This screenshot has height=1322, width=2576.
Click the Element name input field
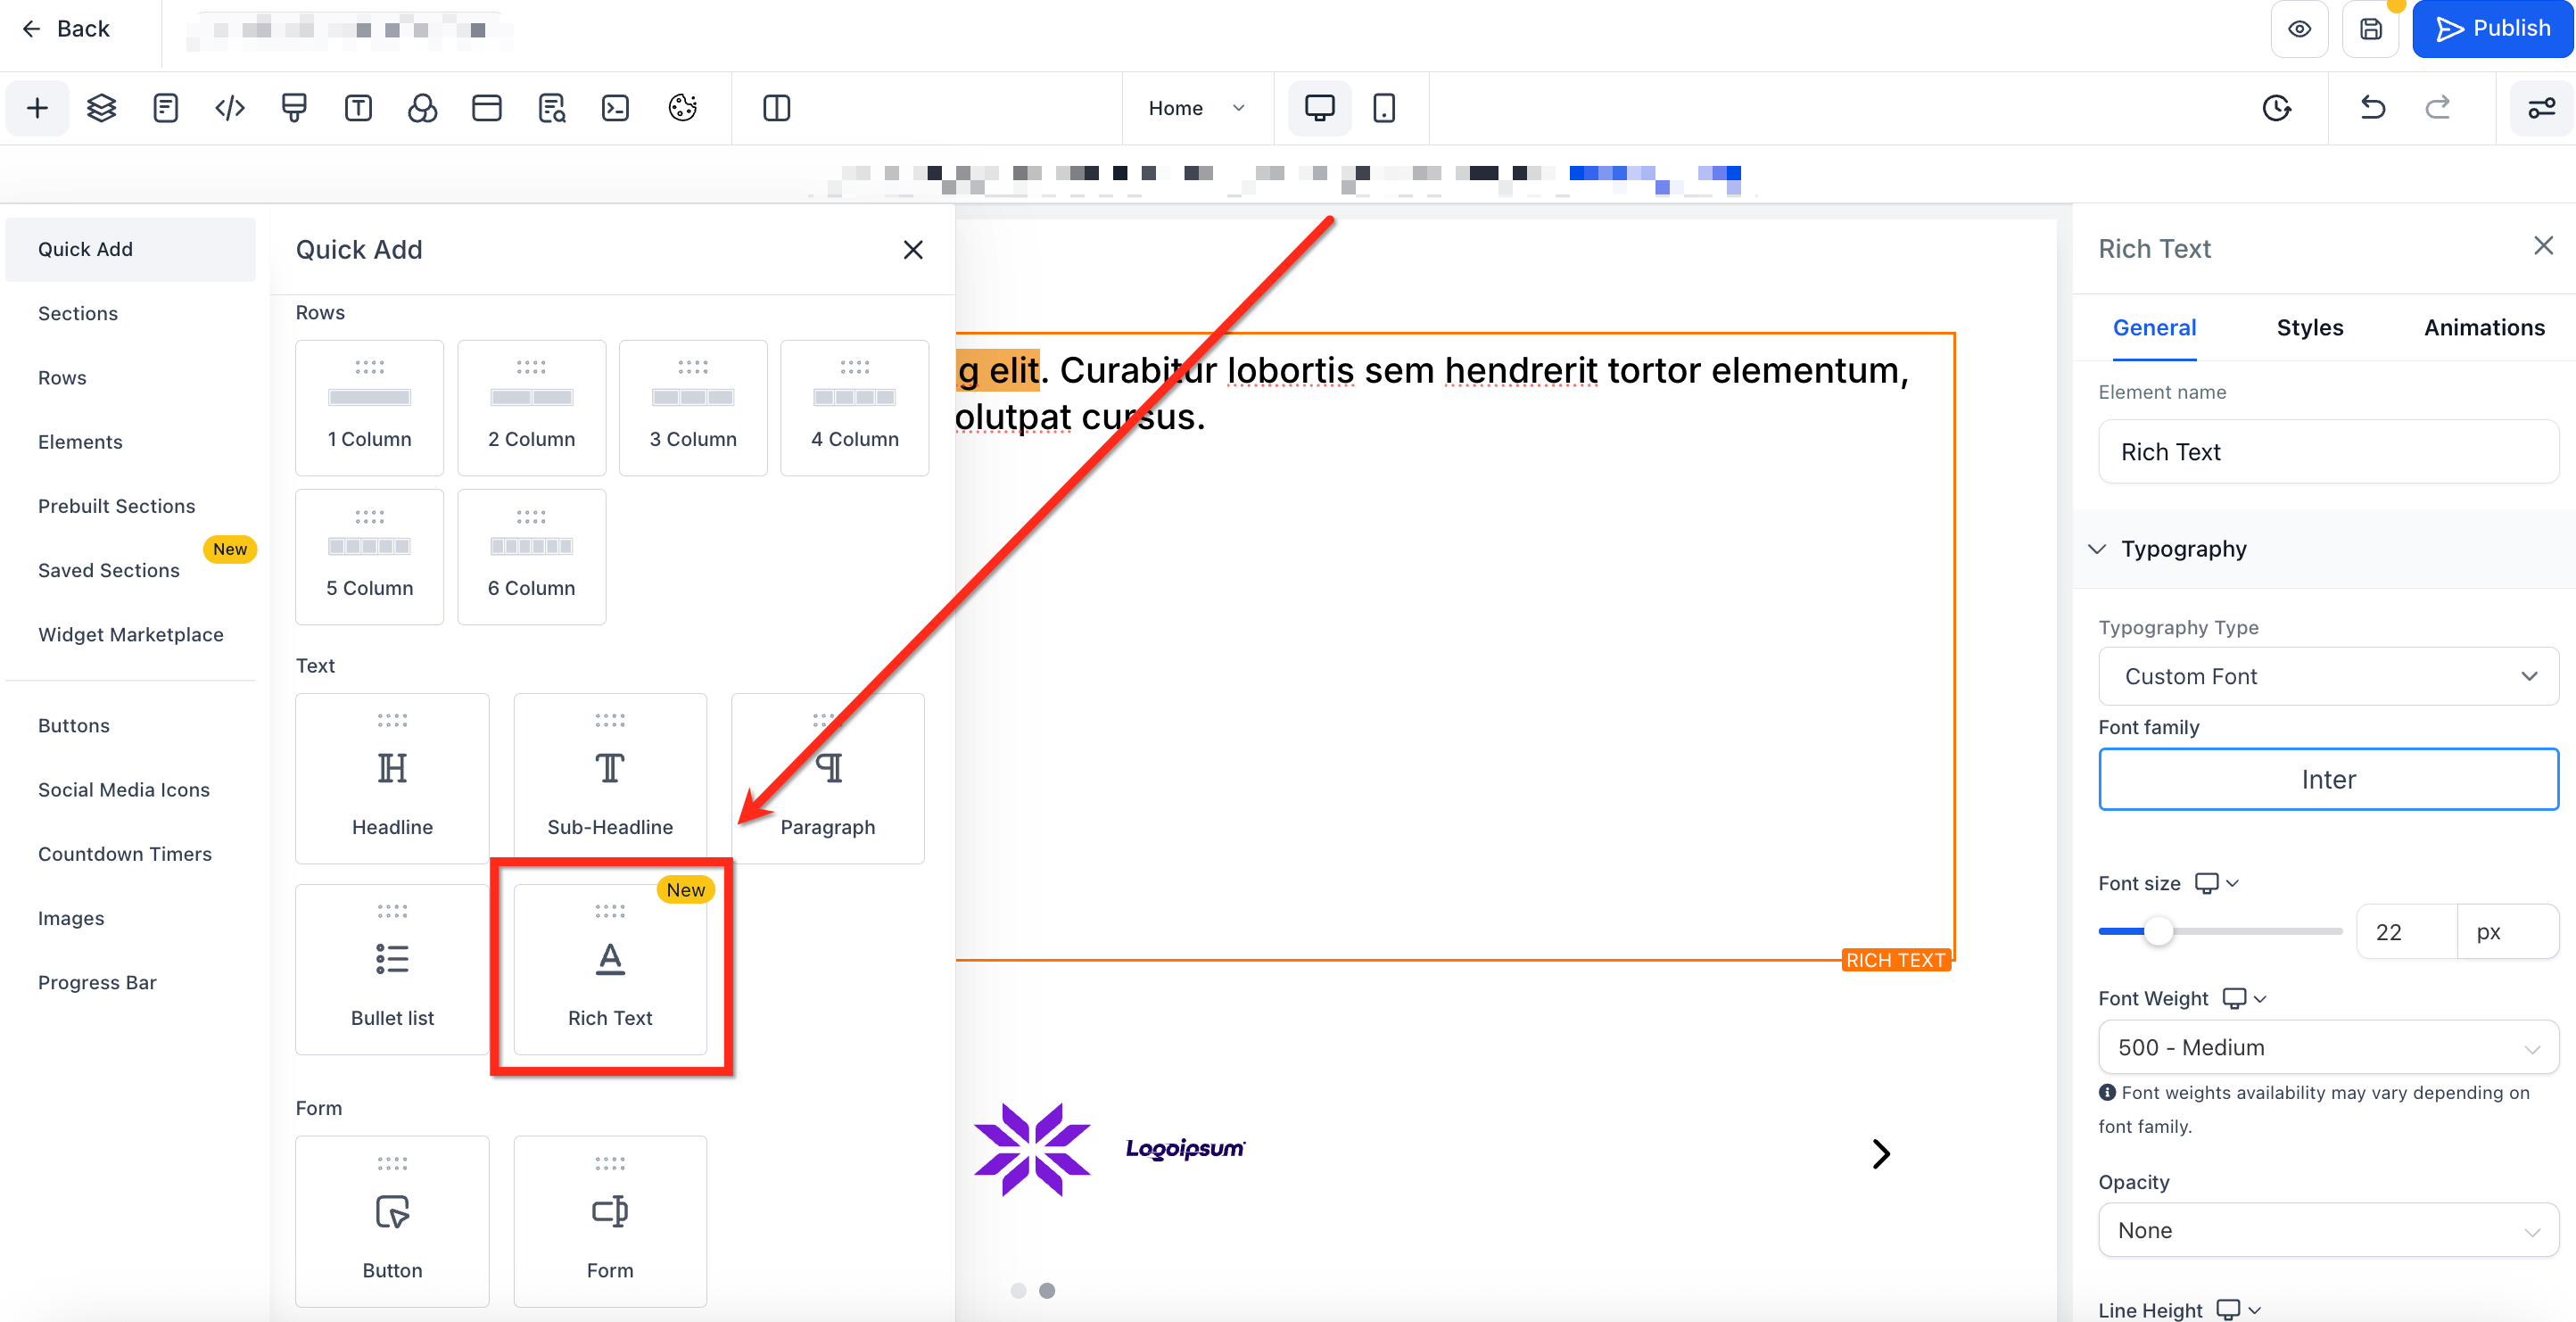point(2328,452)
